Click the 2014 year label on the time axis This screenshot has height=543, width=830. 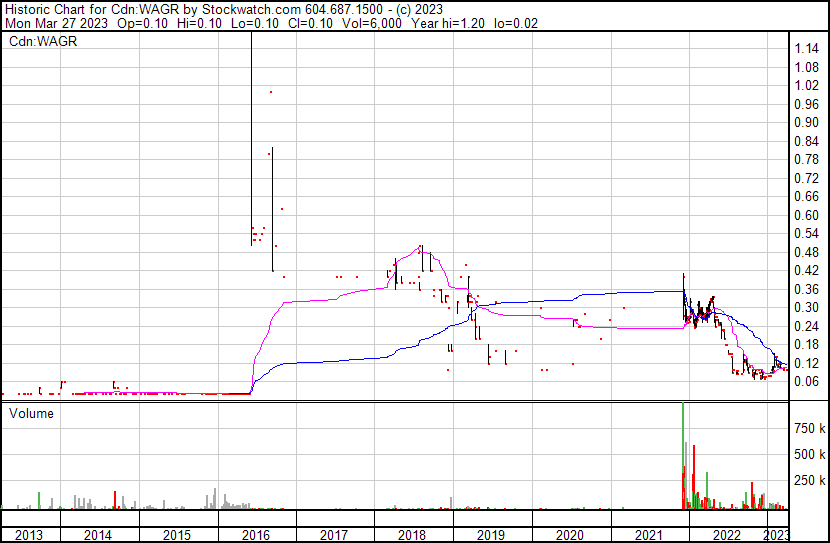98,535
